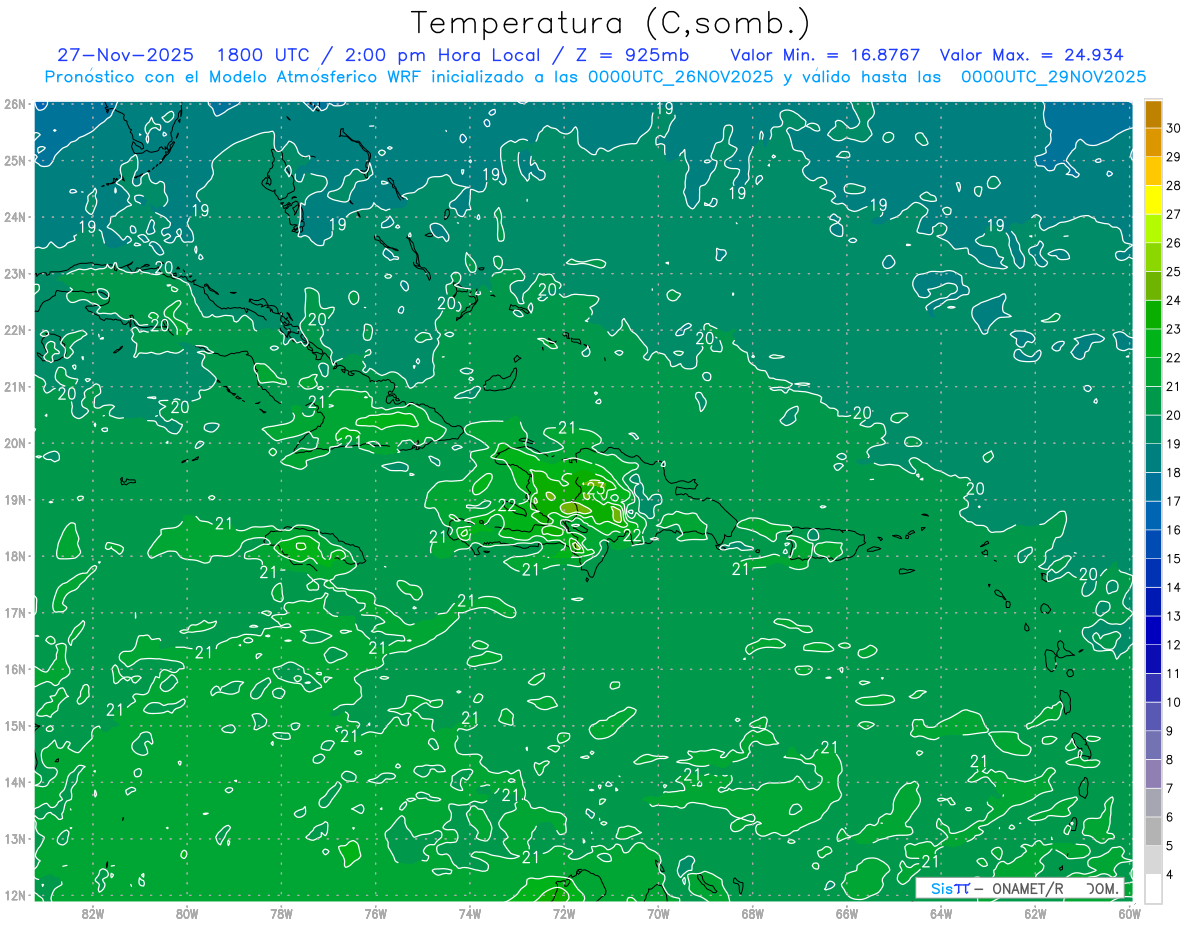This screenshot has width=1200, height=927.
Task: Click the '18N' latitude axis label
Action: pos(15,556)
